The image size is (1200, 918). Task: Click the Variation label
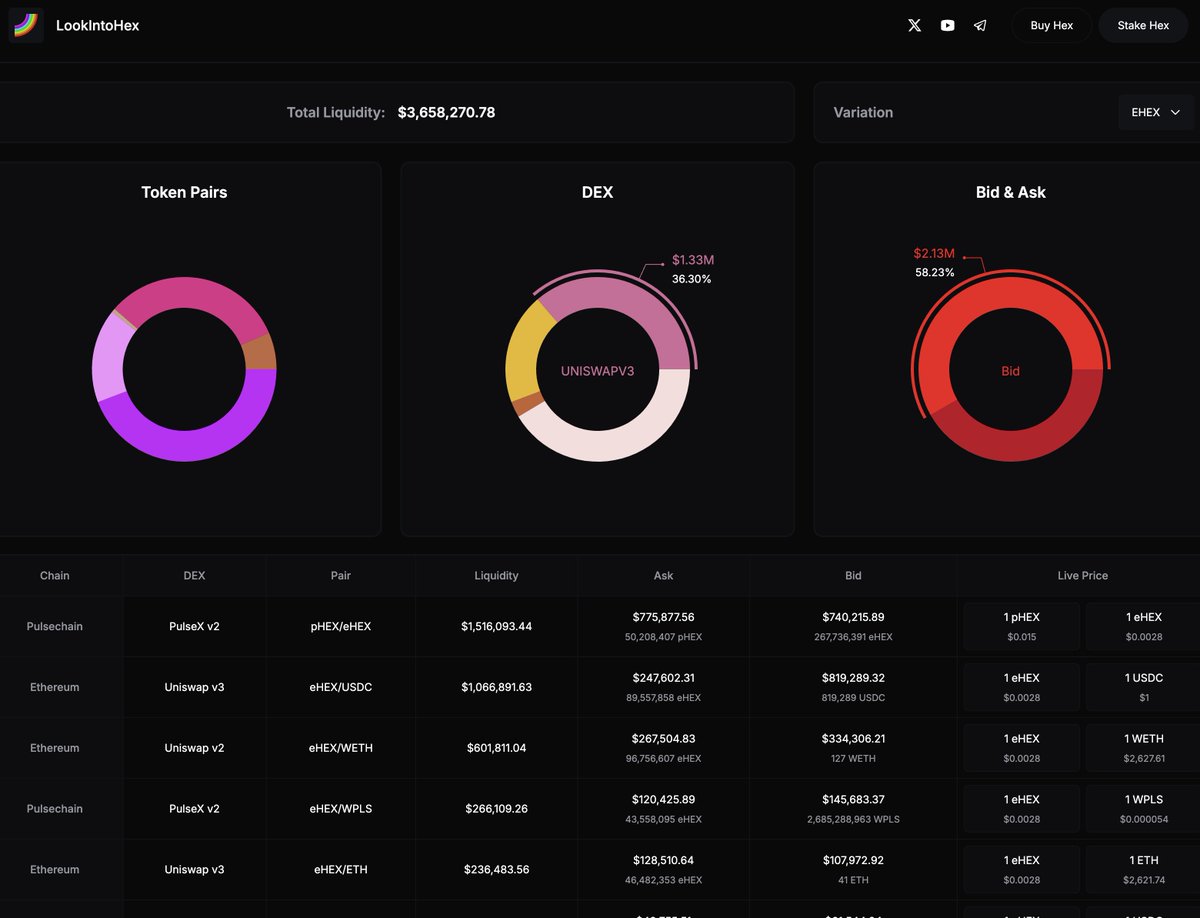coord(863,113)
